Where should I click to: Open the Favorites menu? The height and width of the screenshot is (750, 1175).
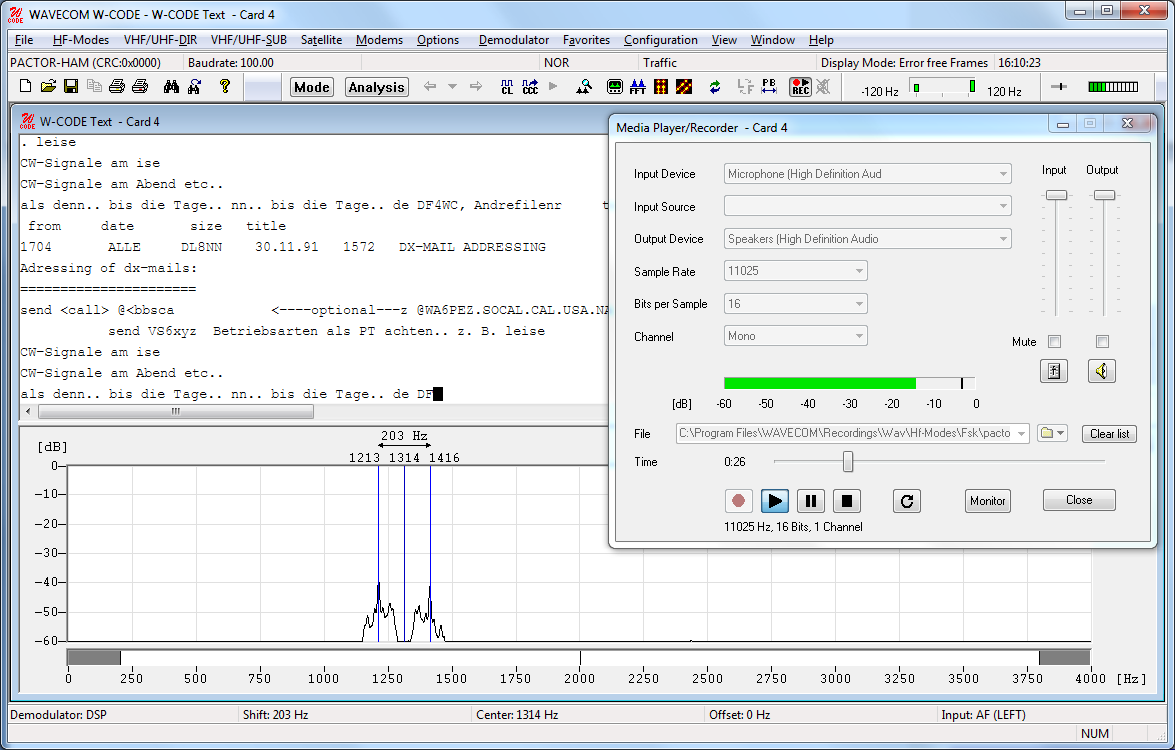point(586,40)
